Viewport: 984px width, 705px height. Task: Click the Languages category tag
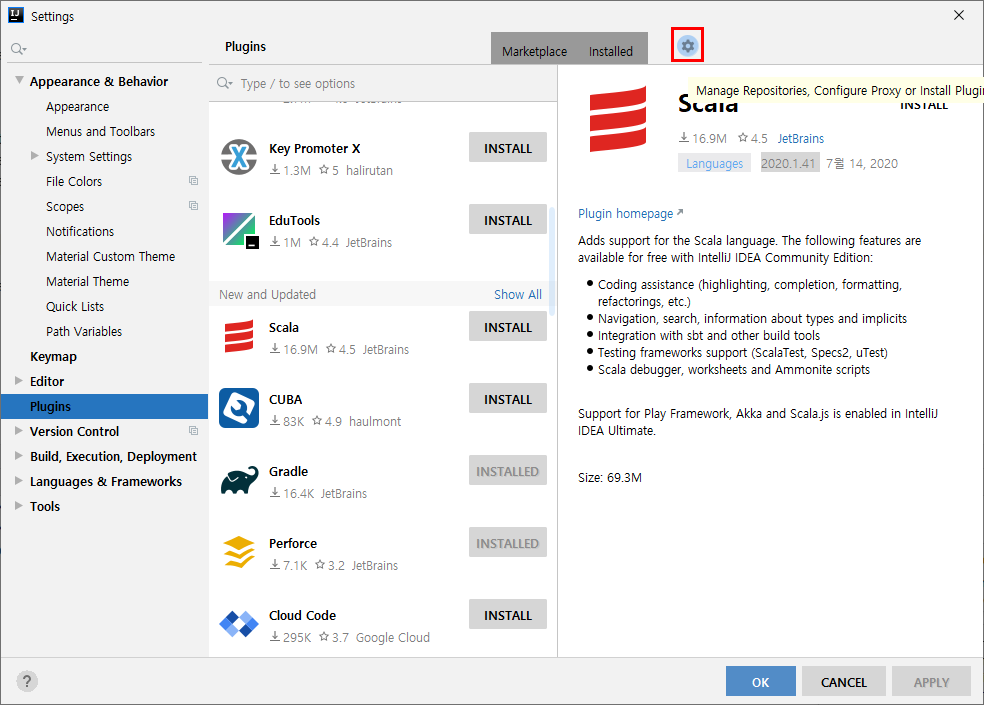(x=714, y=163)
